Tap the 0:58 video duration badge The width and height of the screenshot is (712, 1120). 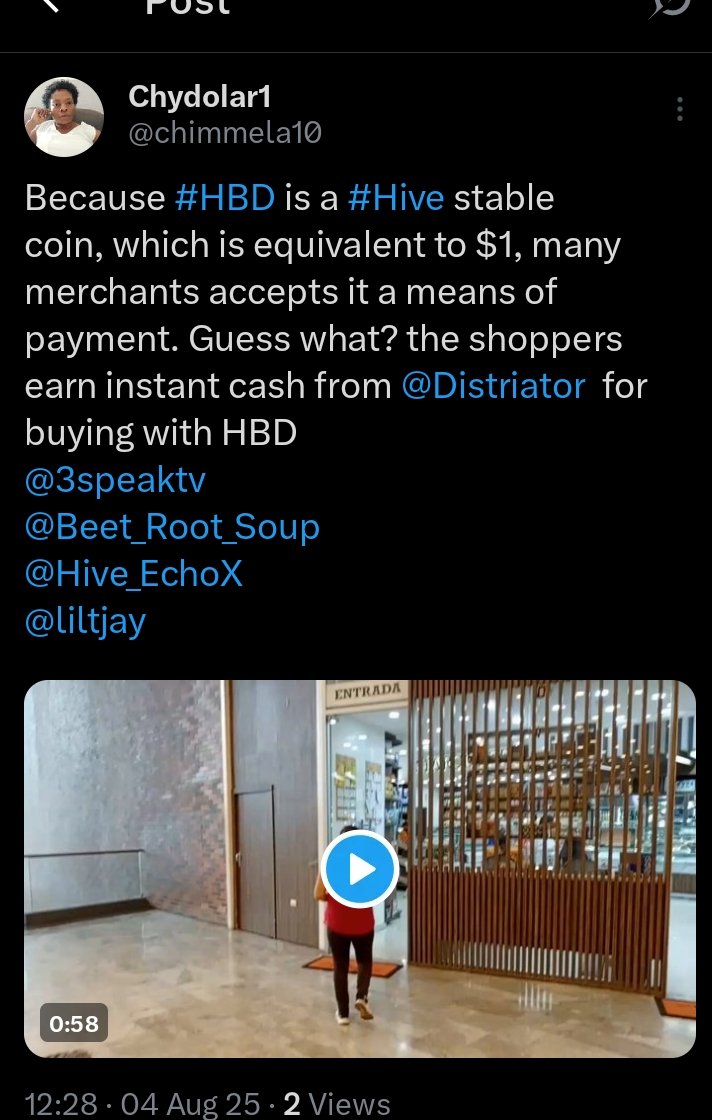tap(74, 1023)
